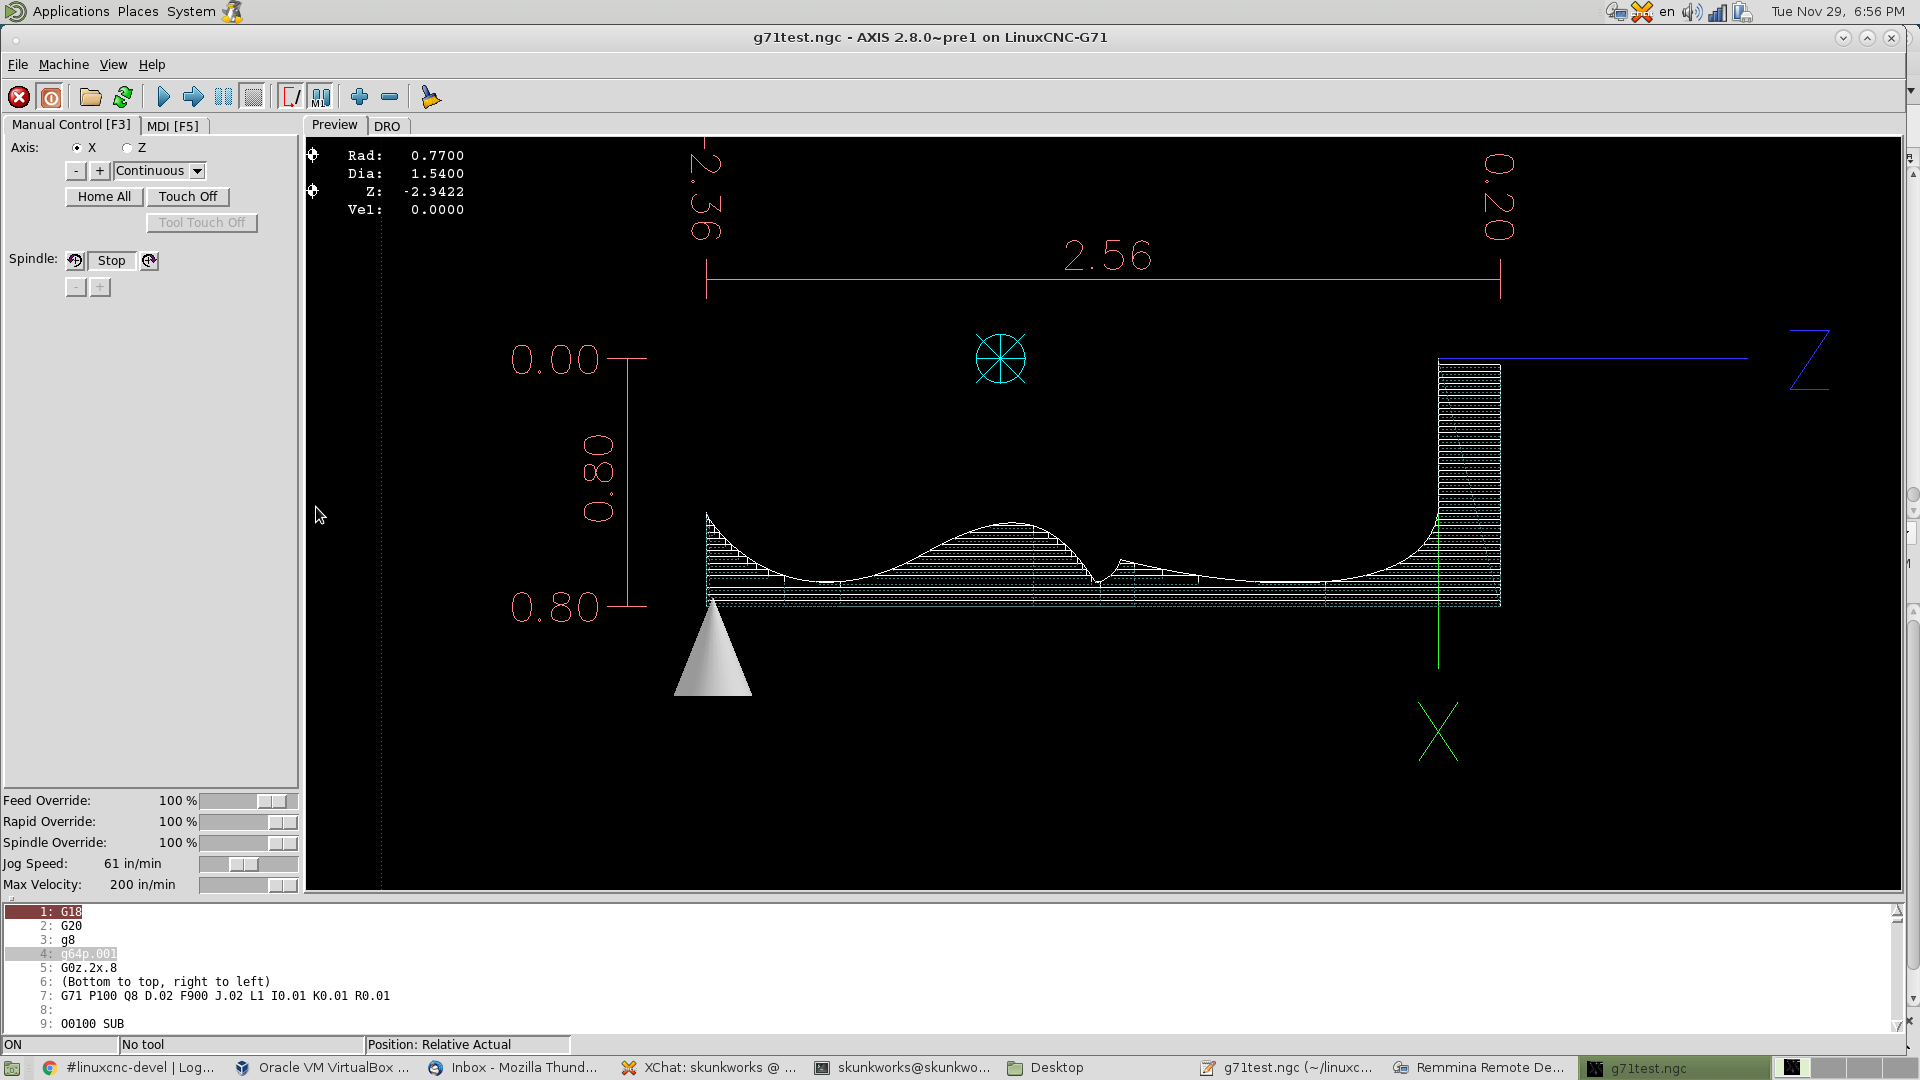The image size is (1920, 1080).
Task: Zoom in the preview with plus icon
Action: tap(359, 97)
